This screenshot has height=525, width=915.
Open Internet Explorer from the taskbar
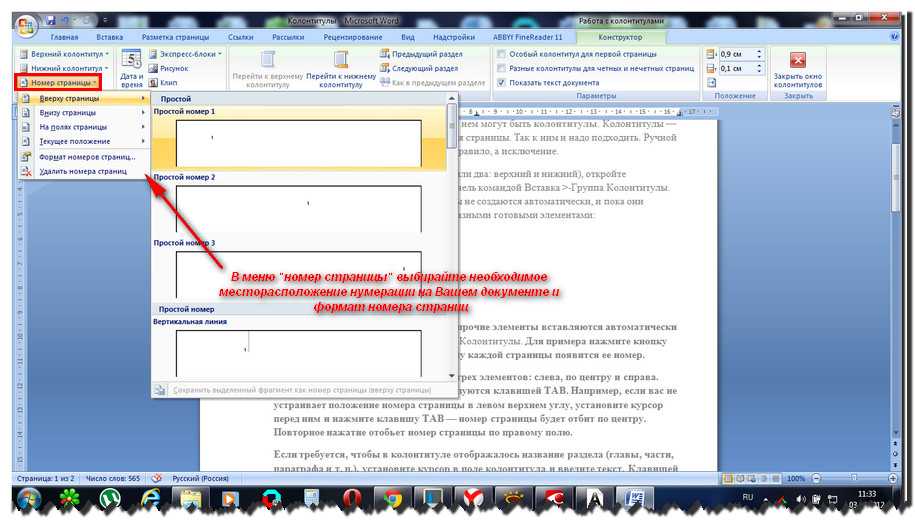coord(150,500)
